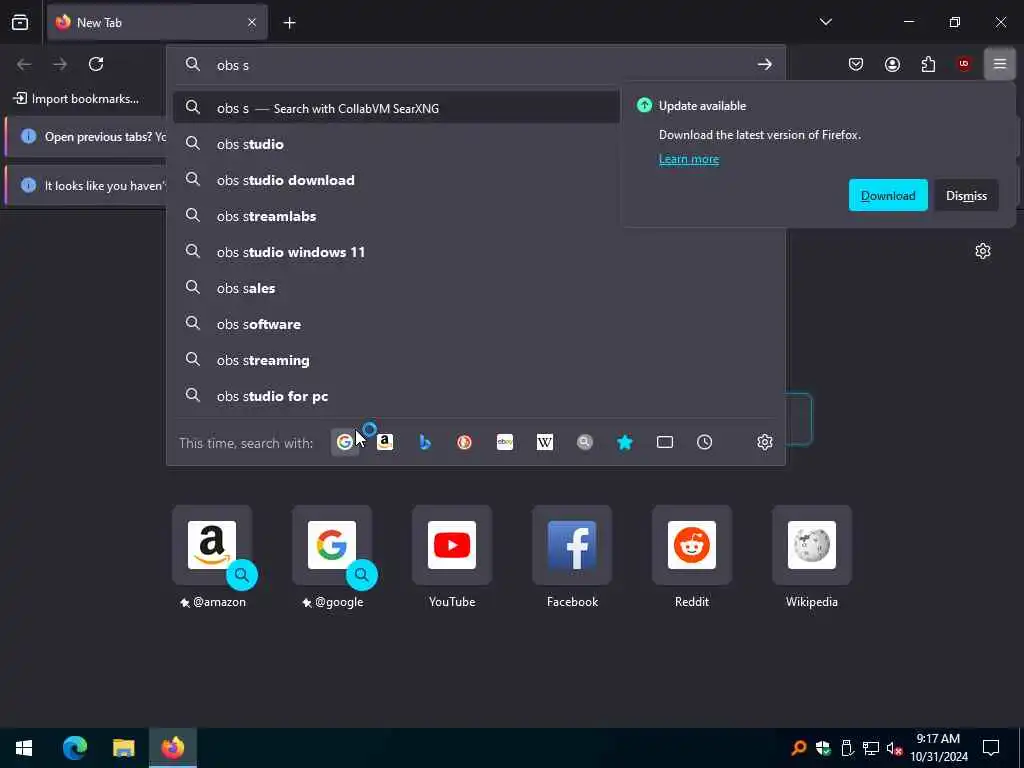
Task: Open Windows Security tray icon
Action: pos(823,748)
